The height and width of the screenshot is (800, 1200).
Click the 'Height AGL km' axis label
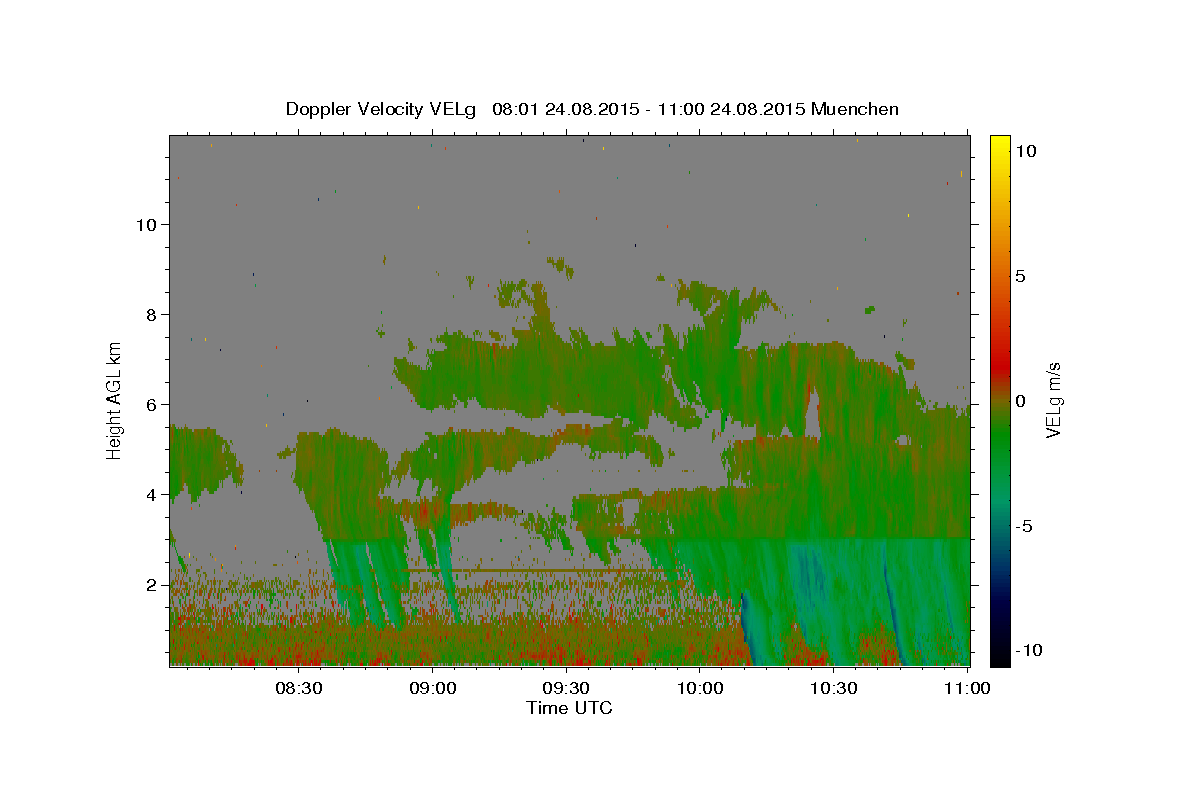pyautogui.click(x=115, y=399)
